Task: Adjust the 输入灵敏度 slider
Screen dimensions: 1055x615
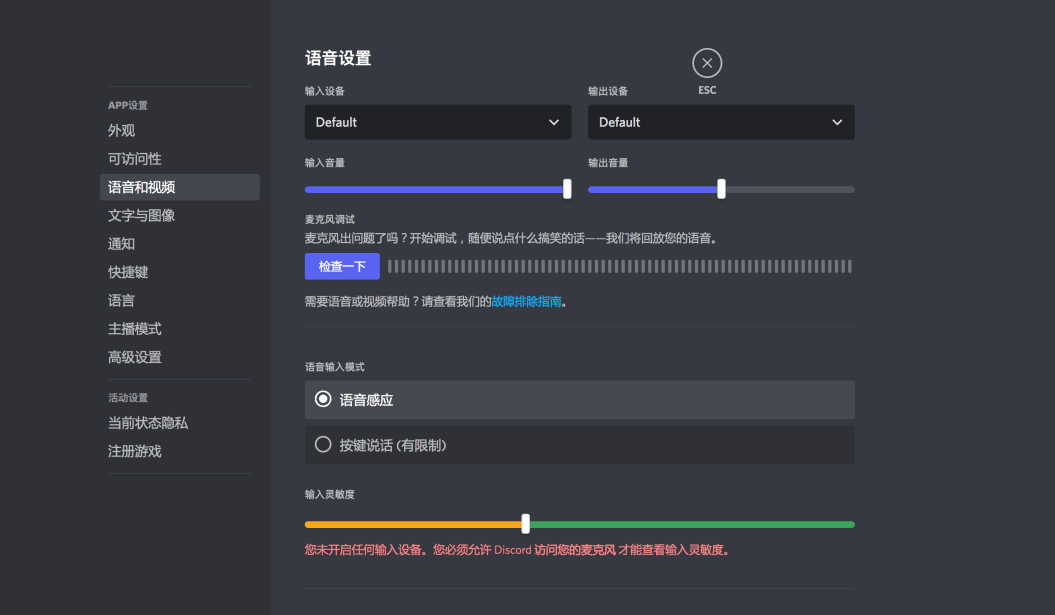Action: [x=525, y=523]
